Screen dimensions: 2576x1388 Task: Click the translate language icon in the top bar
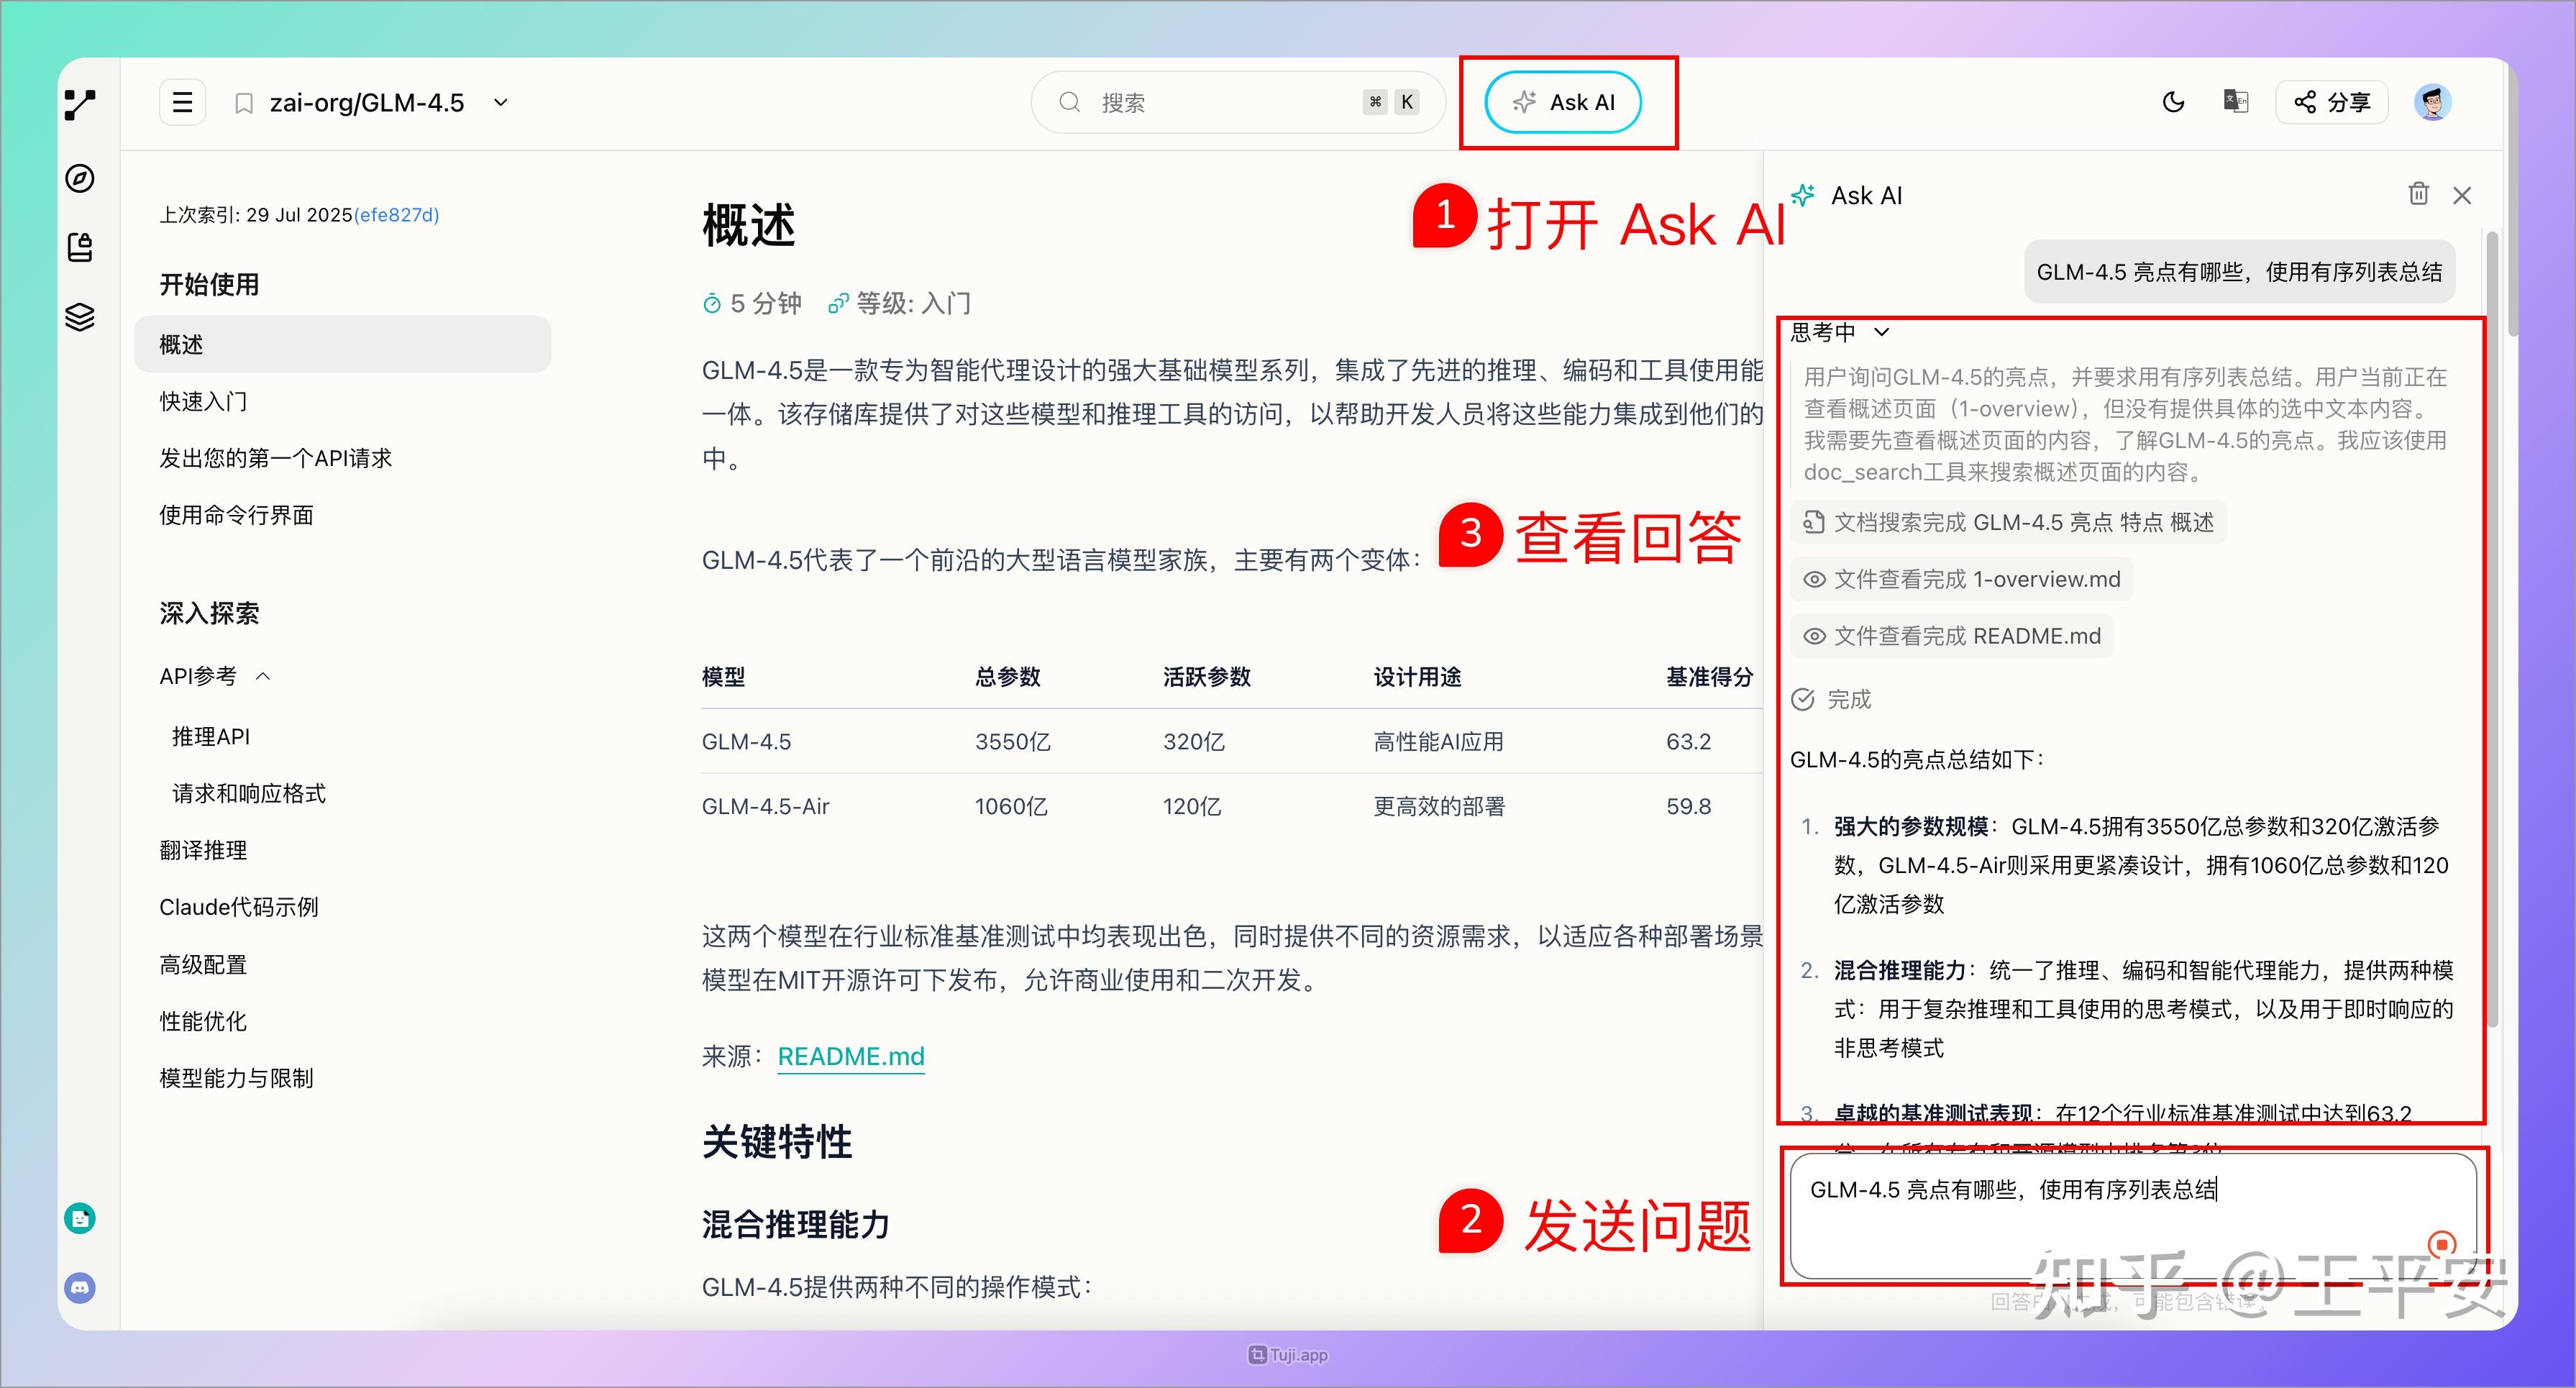click(2236, 101)
